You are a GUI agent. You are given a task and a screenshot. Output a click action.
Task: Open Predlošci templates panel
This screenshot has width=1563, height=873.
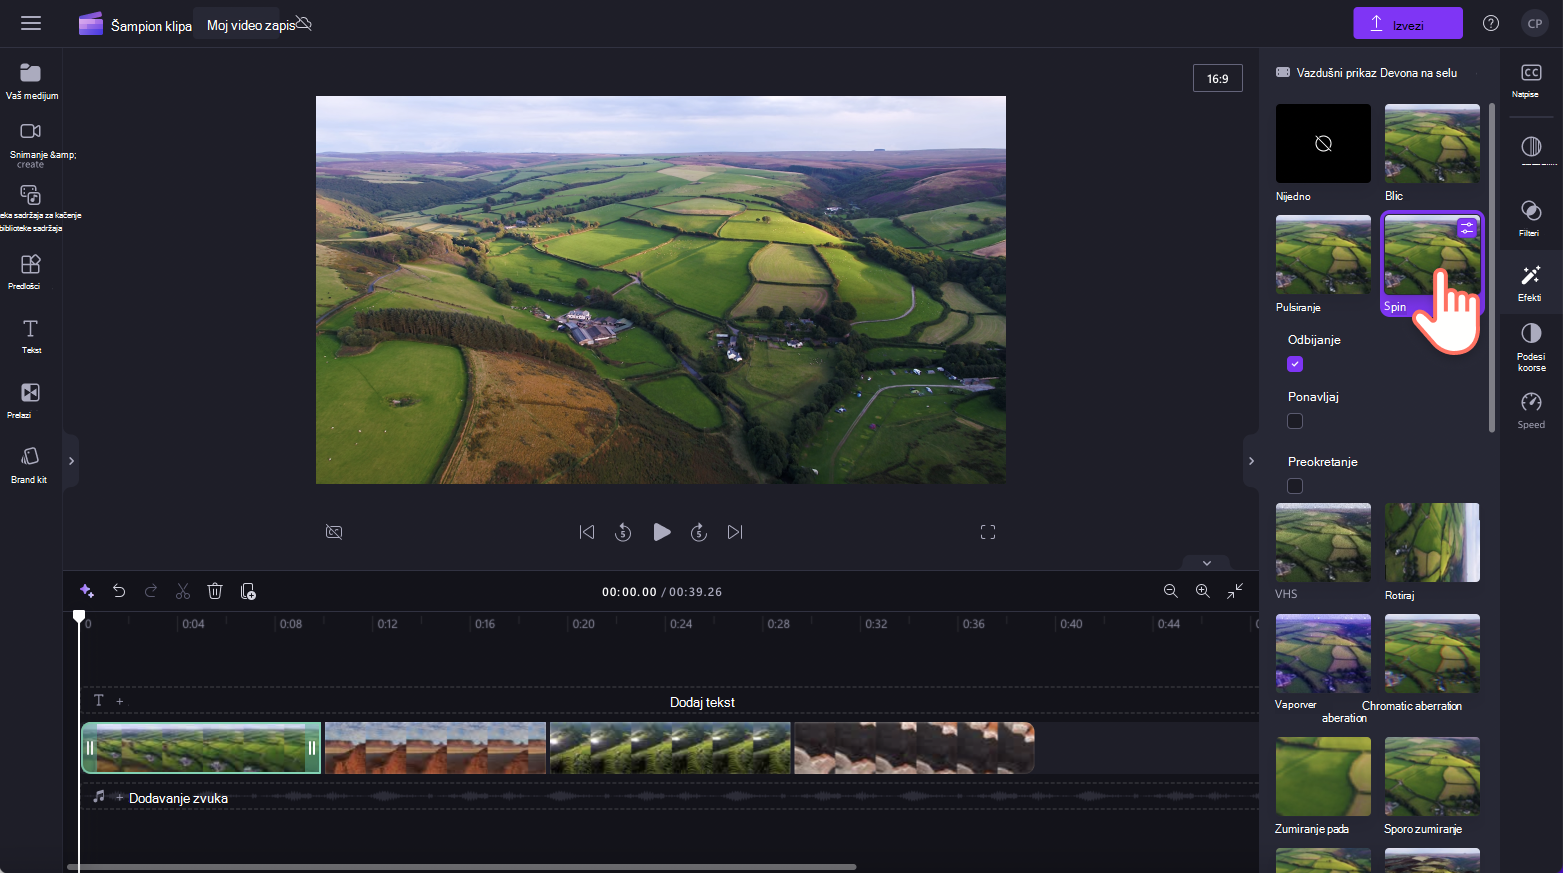31,271
